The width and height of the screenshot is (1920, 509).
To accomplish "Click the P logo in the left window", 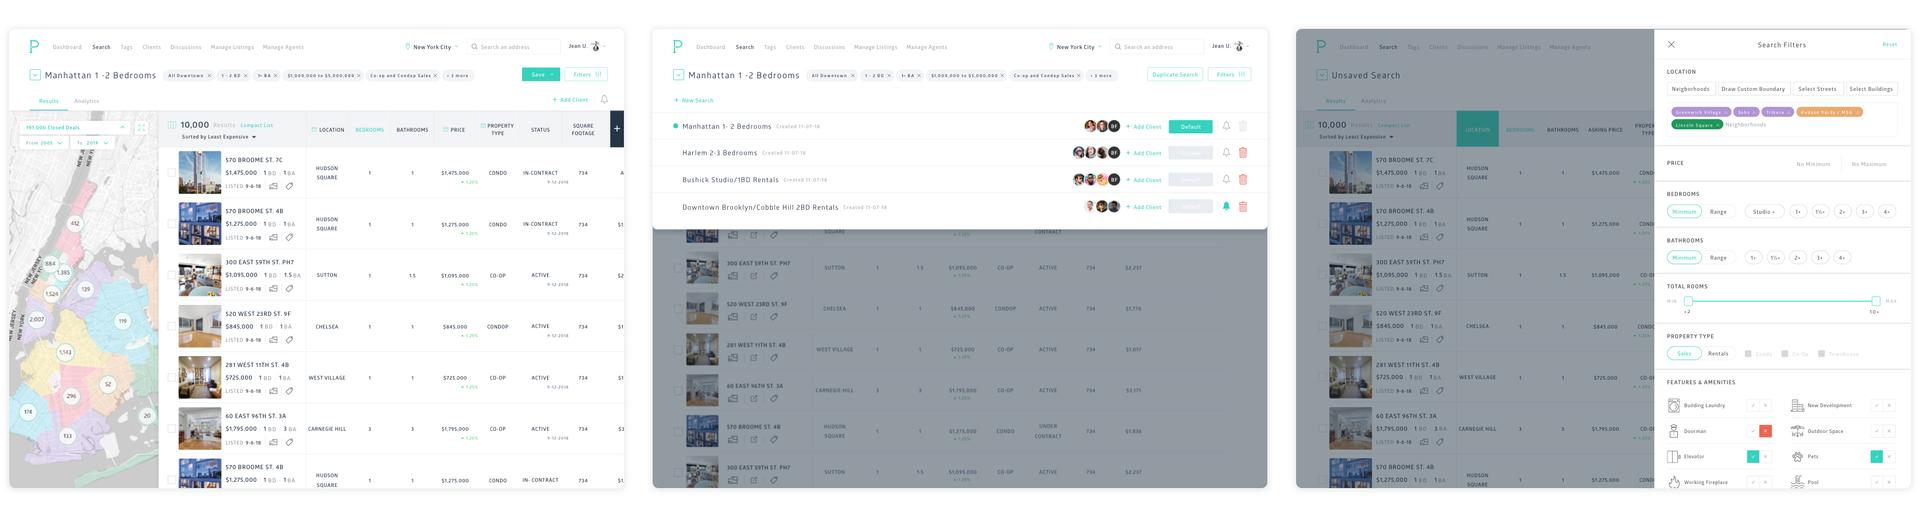I will tap(34, 46).
